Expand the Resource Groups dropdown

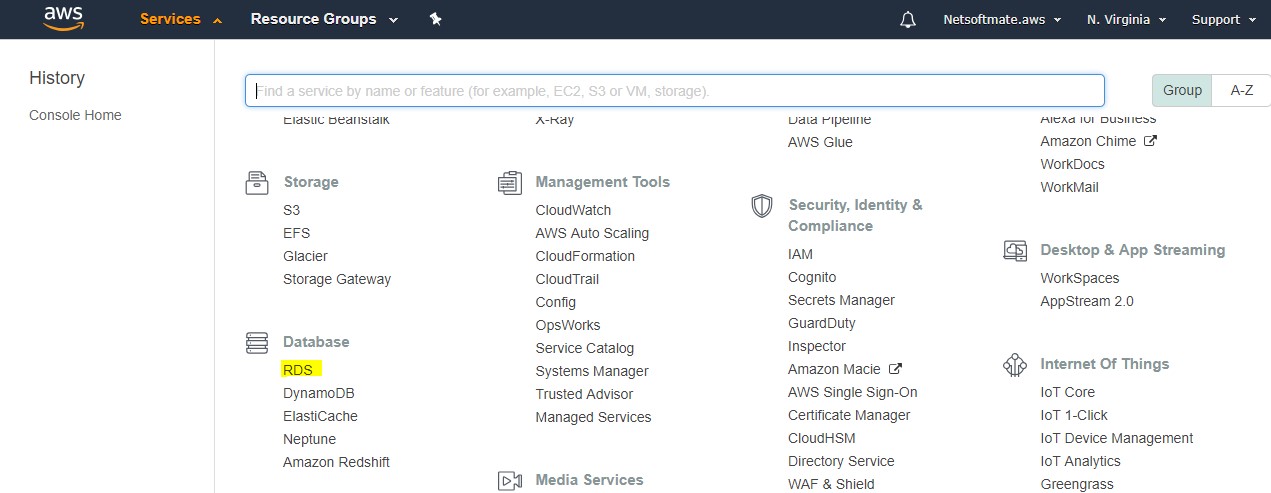click(323, 19)
